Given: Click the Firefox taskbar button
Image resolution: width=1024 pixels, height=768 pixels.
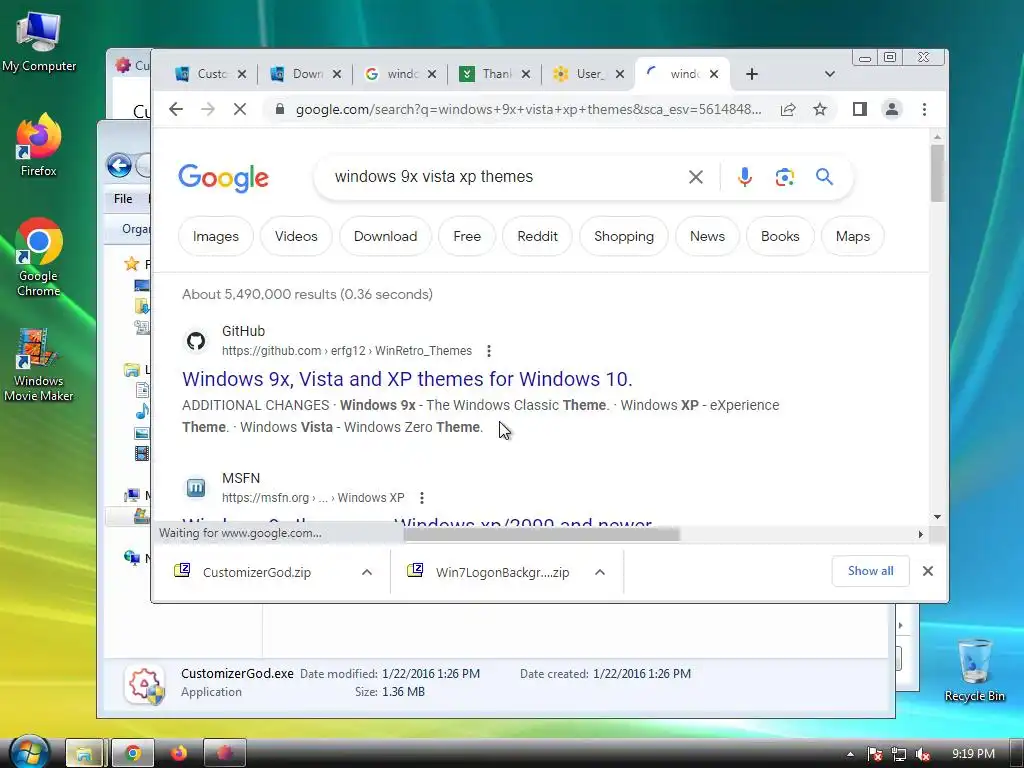Looking at the screenshot, I should coord(178,754).
